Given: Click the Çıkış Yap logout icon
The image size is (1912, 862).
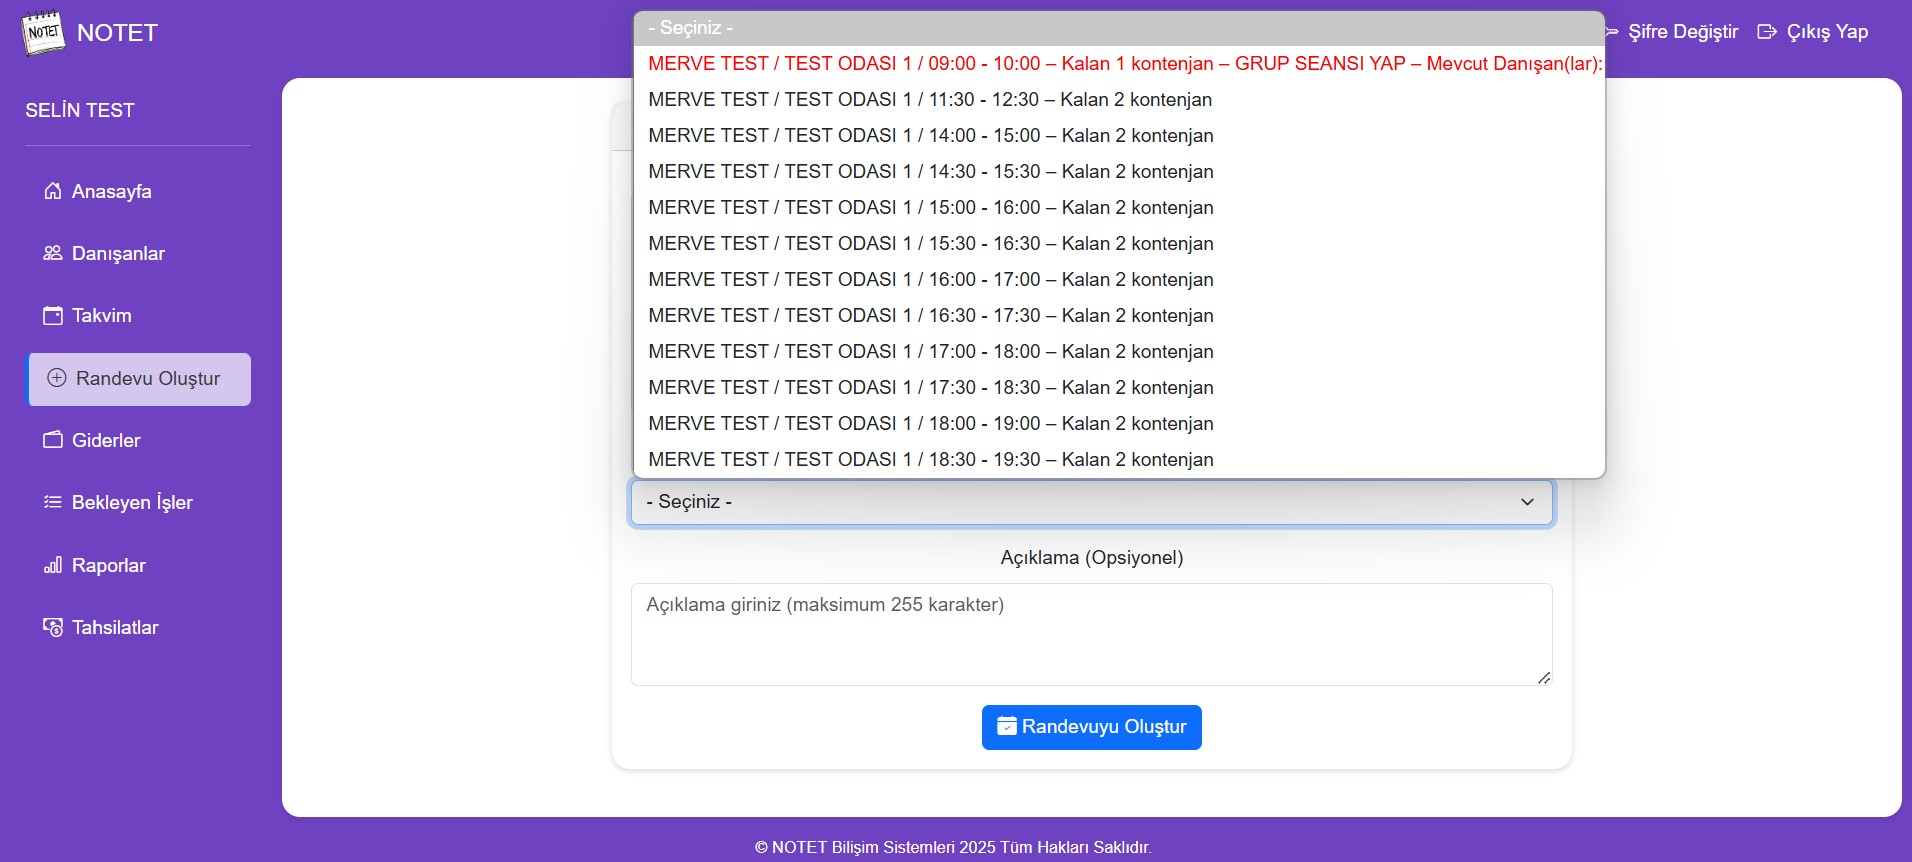Looking at the screenshot, I should 1767,32.
